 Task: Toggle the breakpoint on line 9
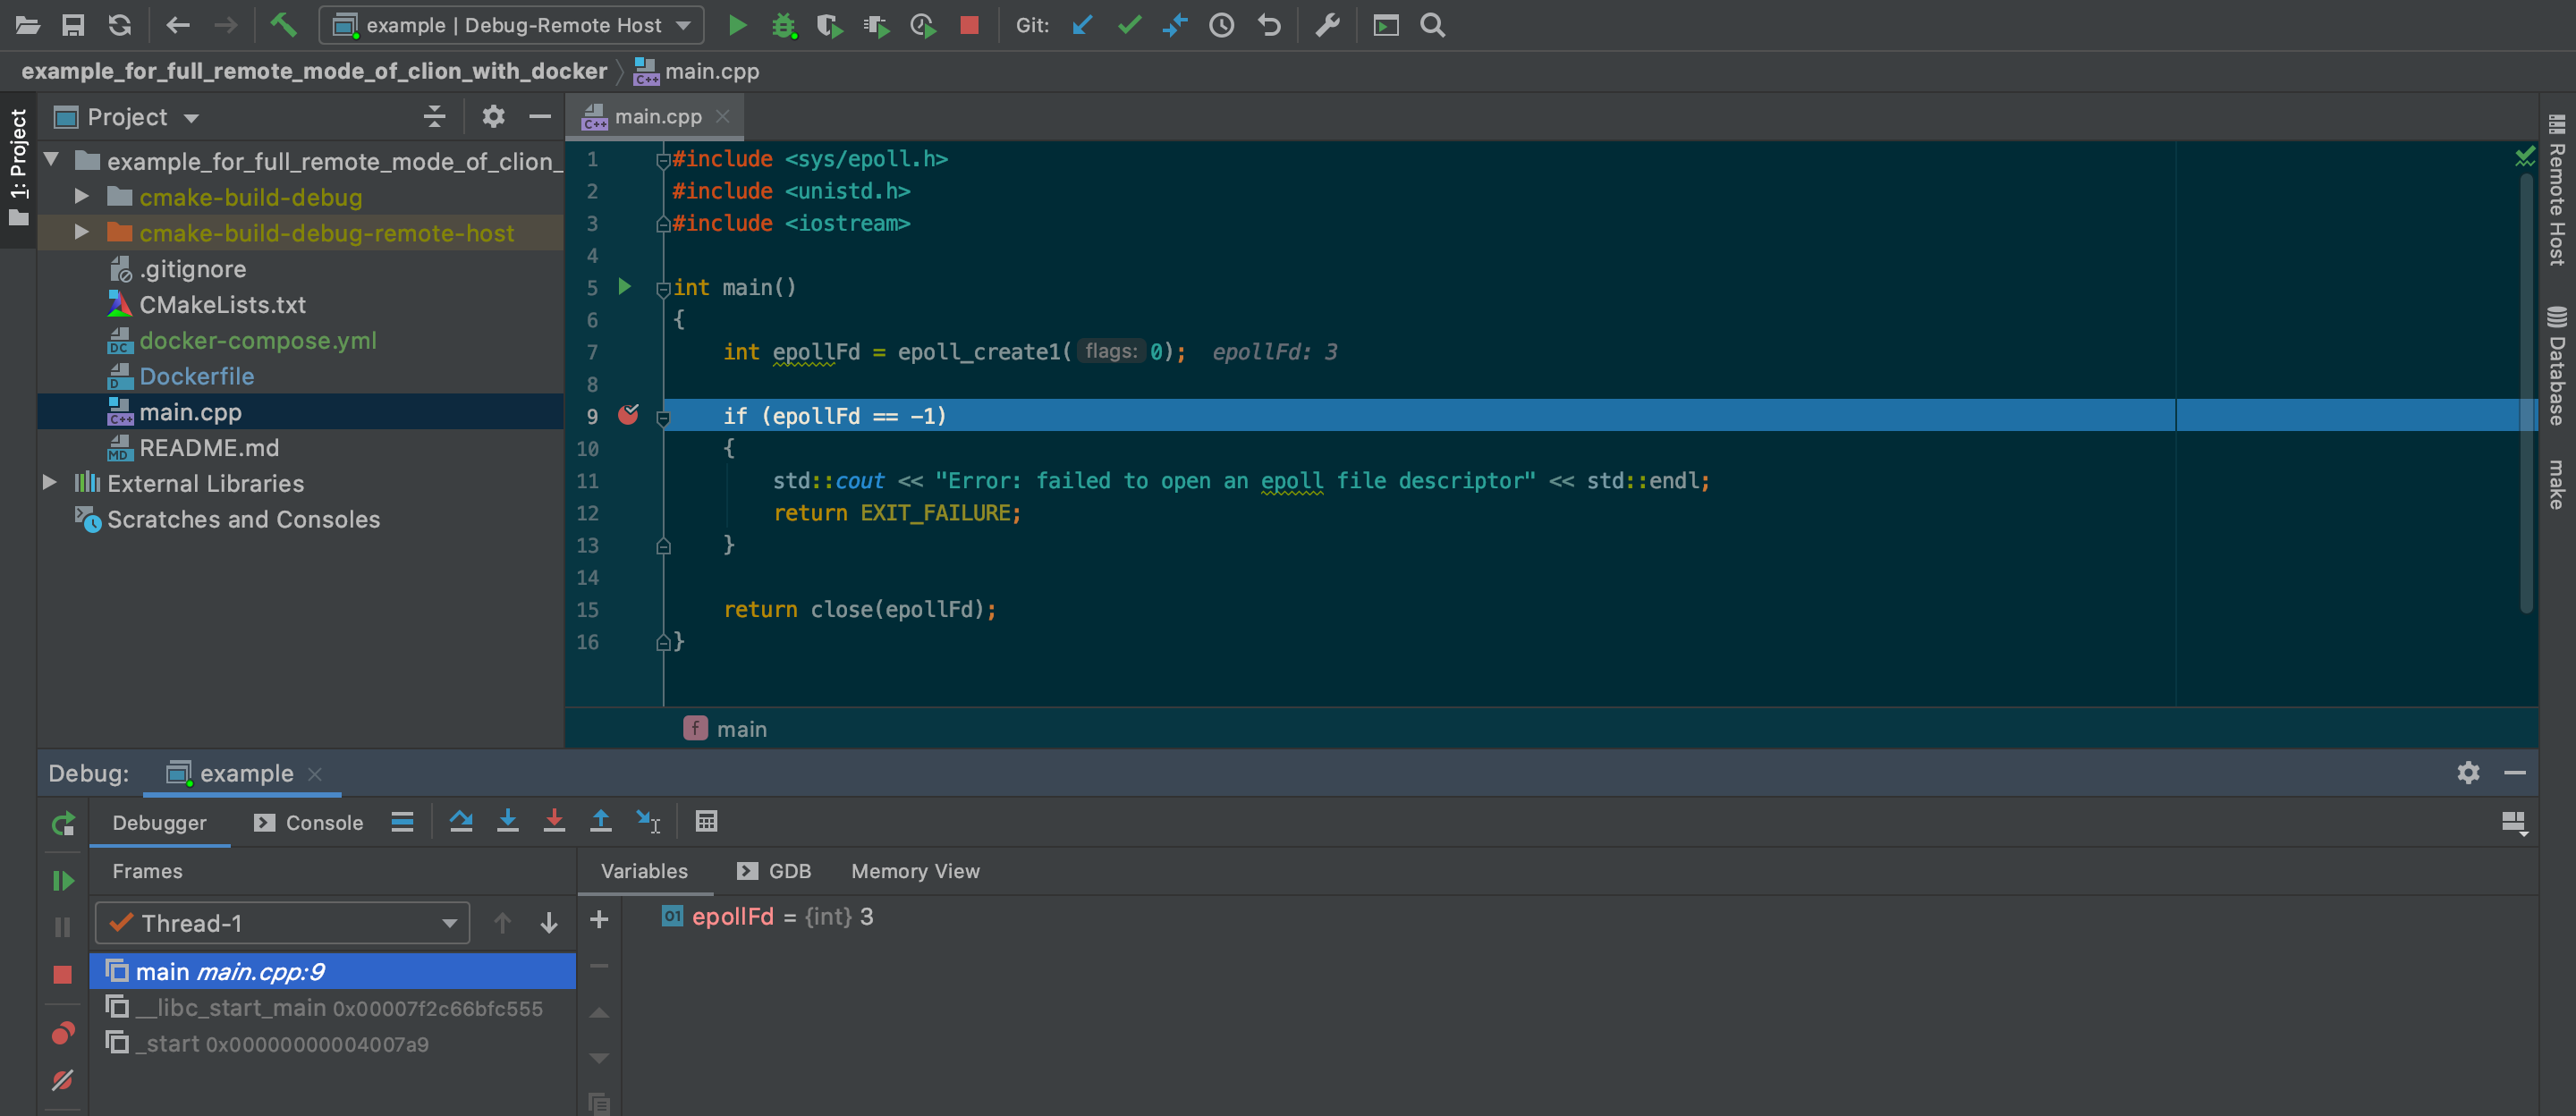pyautogui.click(x=628, y=415)
